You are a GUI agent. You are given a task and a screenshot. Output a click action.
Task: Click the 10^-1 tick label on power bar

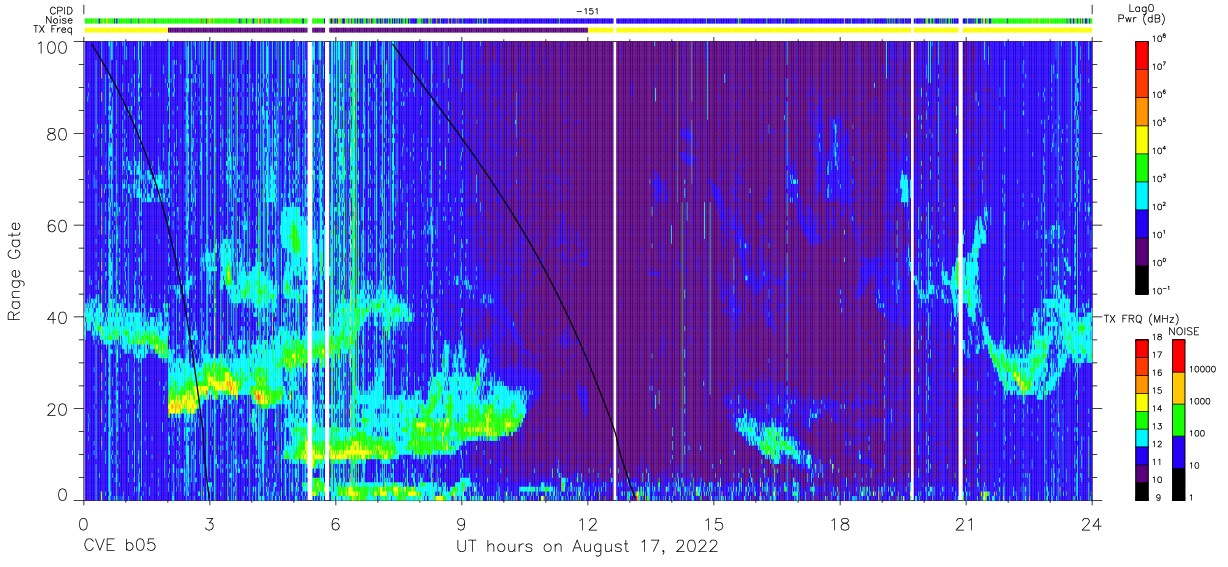[1160, 289]
